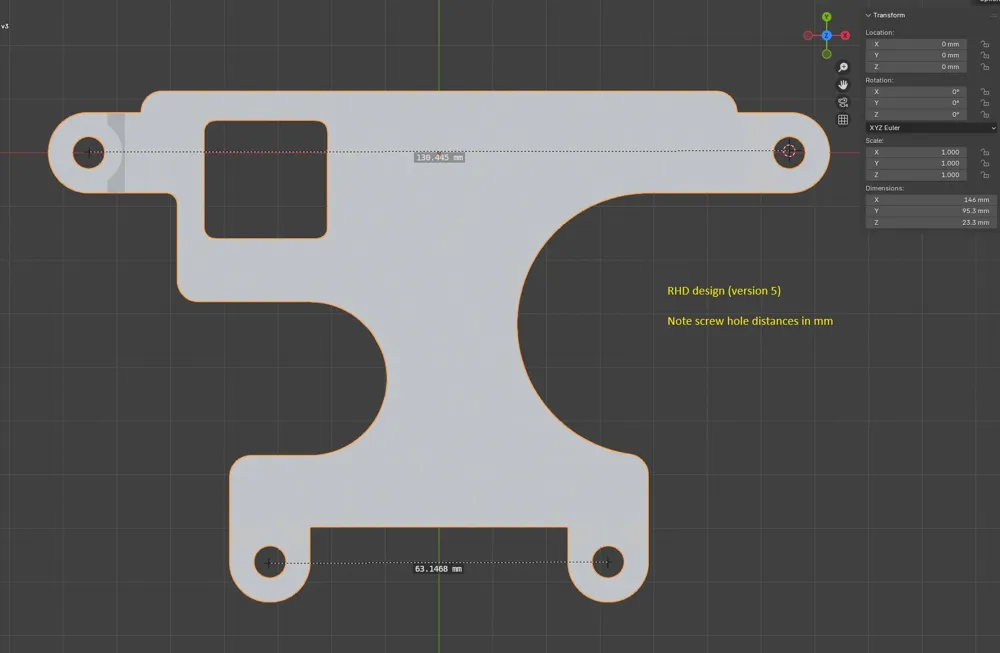
Task: Collapse the Transform panel
Action: (x=869, y=15)
